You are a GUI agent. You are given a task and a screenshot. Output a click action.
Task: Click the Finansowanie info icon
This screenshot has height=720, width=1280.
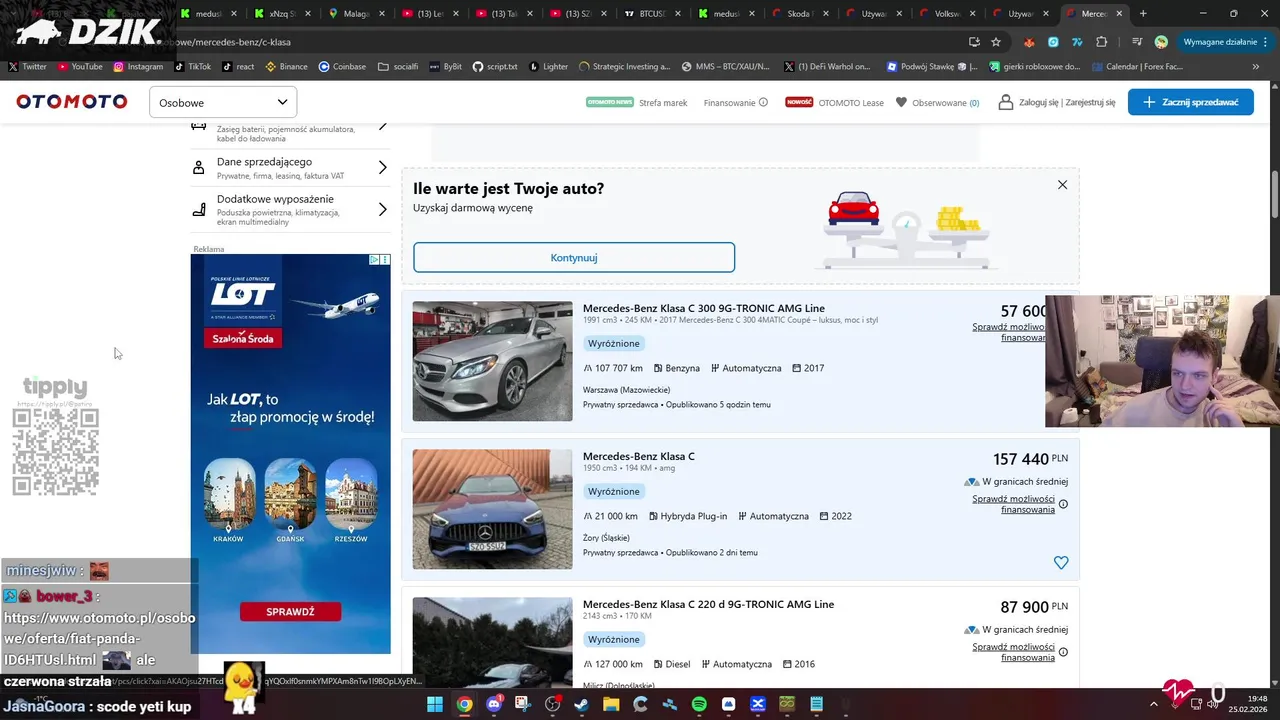763,102
